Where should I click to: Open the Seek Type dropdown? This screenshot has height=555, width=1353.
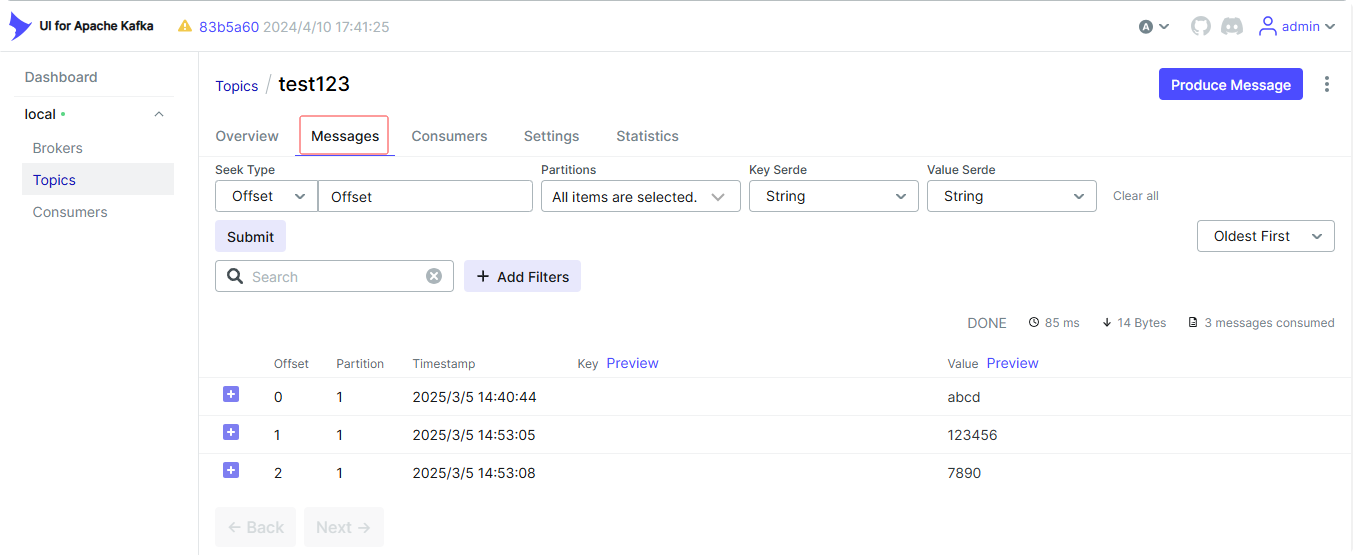[266, 197]
